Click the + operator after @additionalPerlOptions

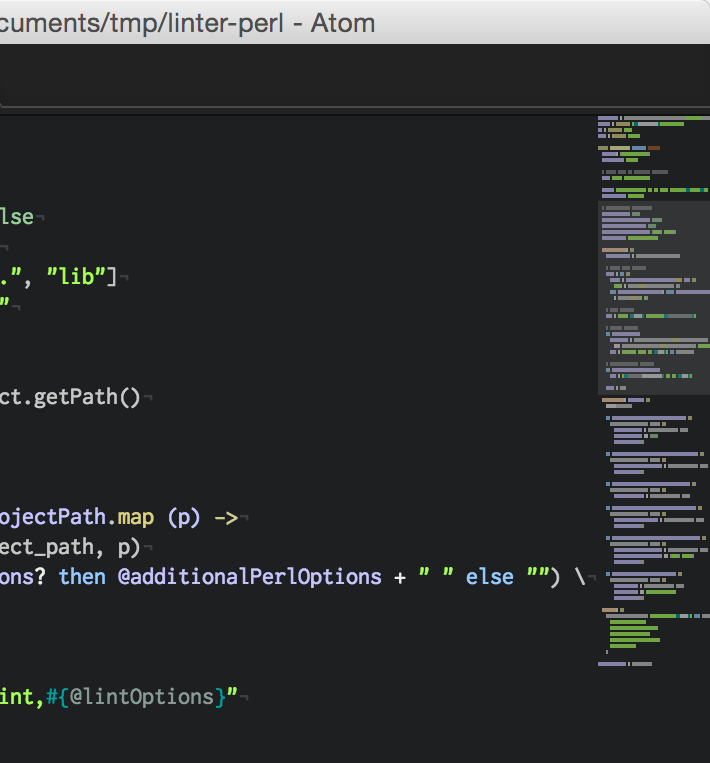[x=399, y=577]
